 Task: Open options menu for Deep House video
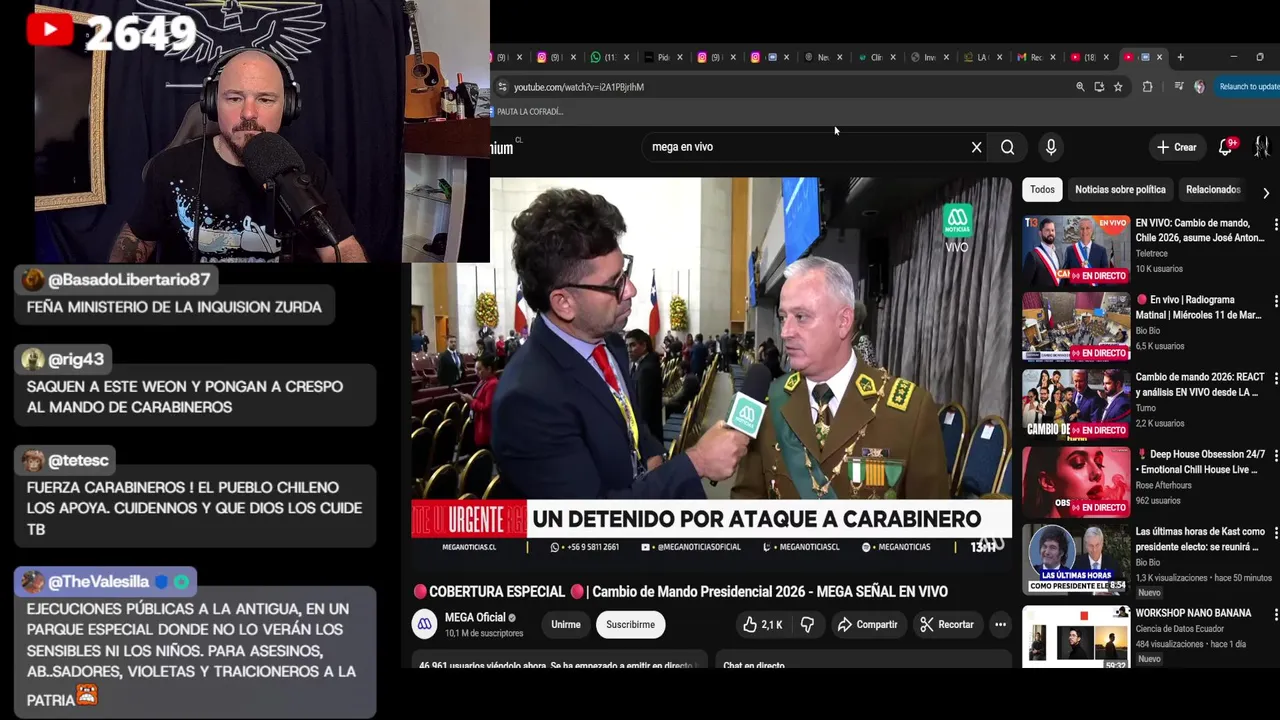[x=1275, y=455]
